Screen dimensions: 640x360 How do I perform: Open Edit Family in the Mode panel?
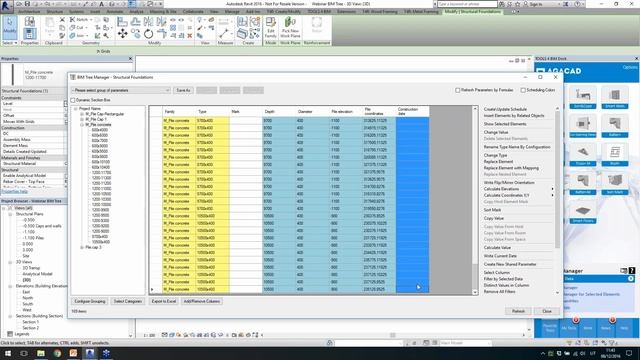click(270, 27)
